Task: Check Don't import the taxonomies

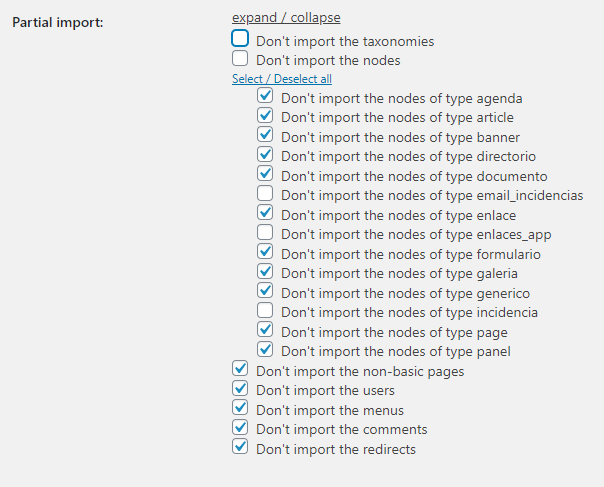Action: [x=240, y=40]
